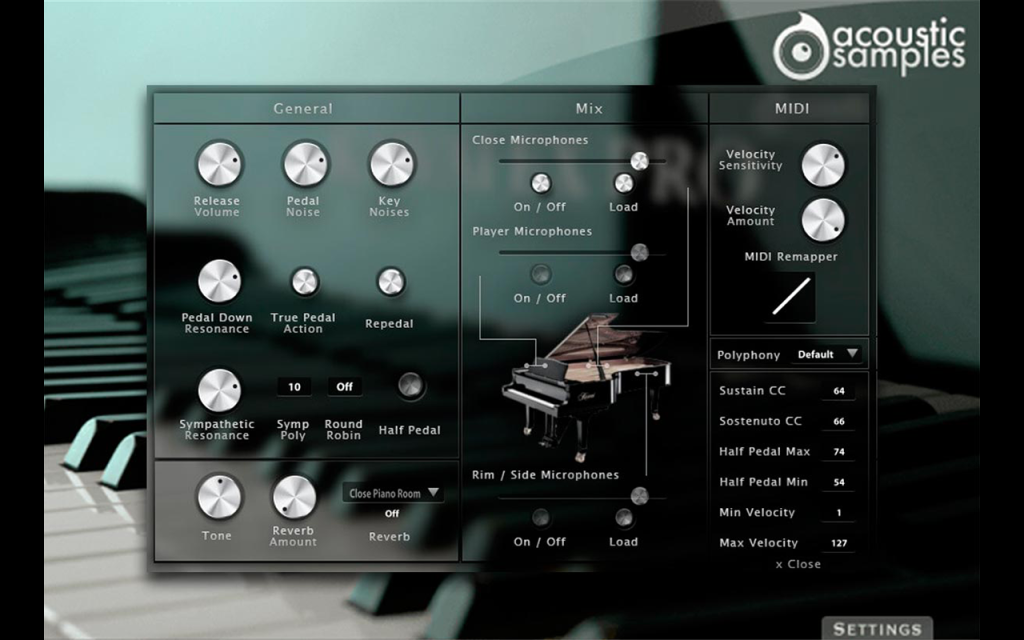
Task: Click the Sympathetic Resonance knob
Action: [219, 391]
